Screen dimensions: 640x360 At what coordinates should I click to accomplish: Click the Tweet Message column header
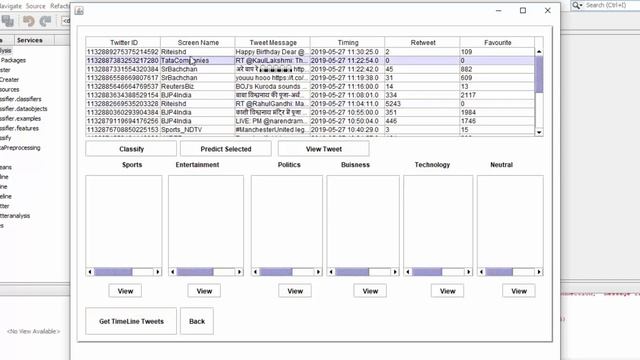point(273,42)
